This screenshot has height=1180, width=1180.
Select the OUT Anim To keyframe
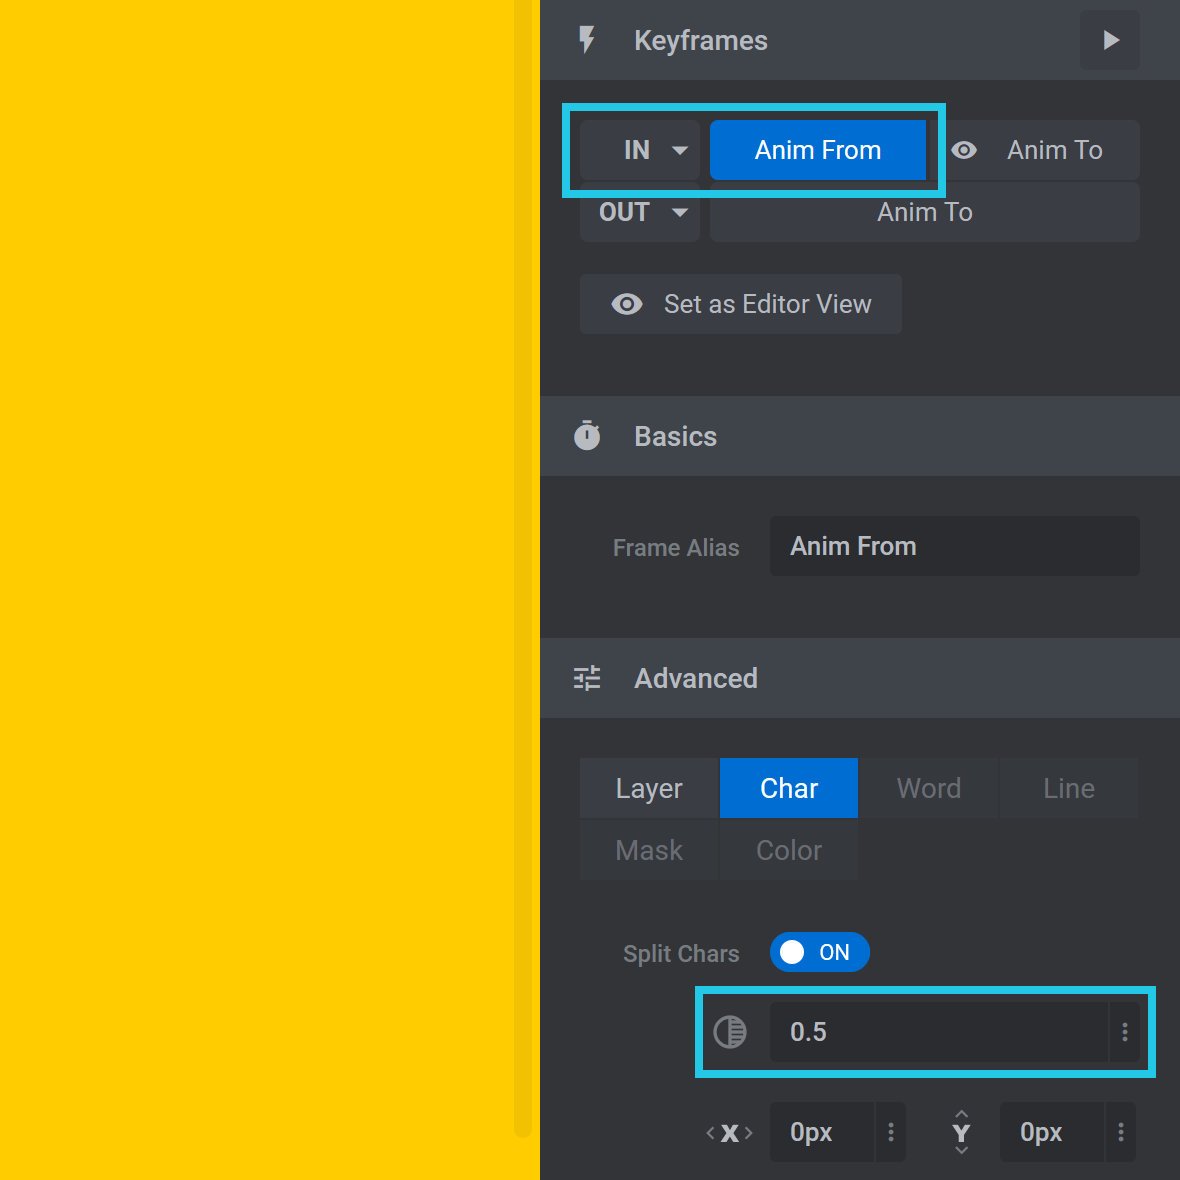pyautogui.click(x=925, y=212)
